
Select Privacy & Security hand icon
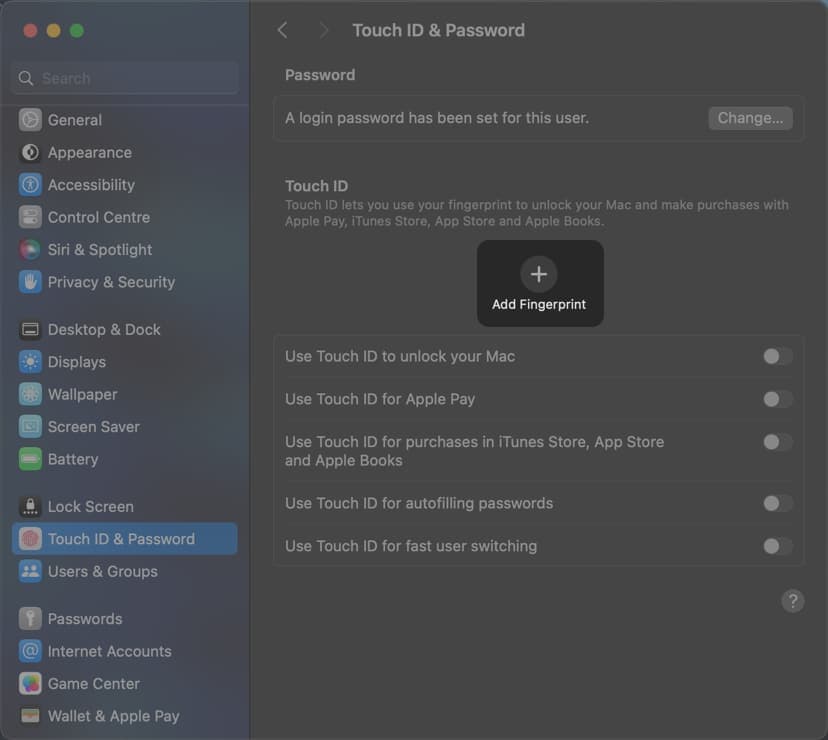[x=30, y=282]
